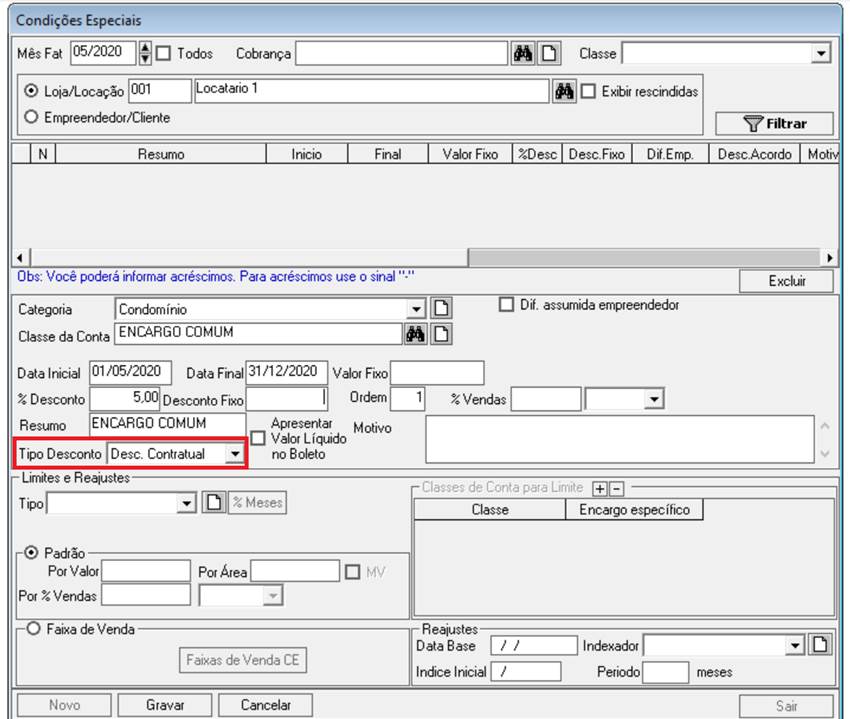Click the Resumo column header
This screenshot has width=850, height=719.
tap(161, 154)
